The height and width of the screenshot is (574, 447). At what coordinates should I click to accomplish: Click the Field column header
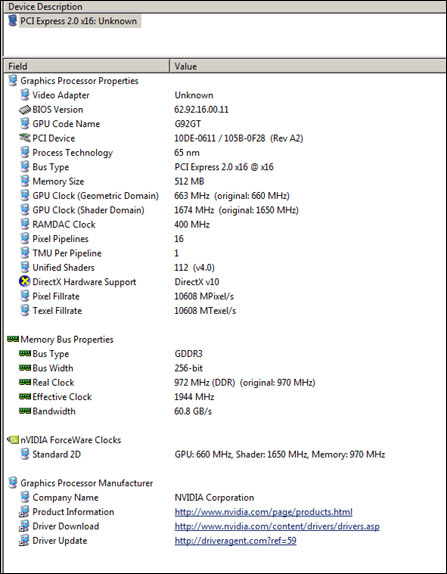(86, 66)
